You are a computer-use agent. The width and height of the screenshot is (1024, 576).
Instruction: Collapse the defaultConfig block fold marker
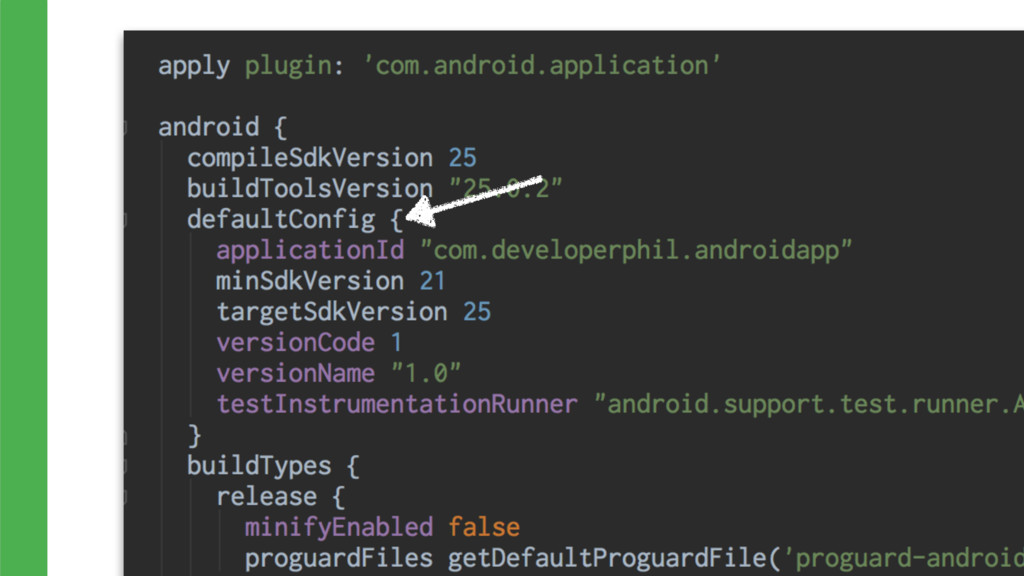point(125,219)
